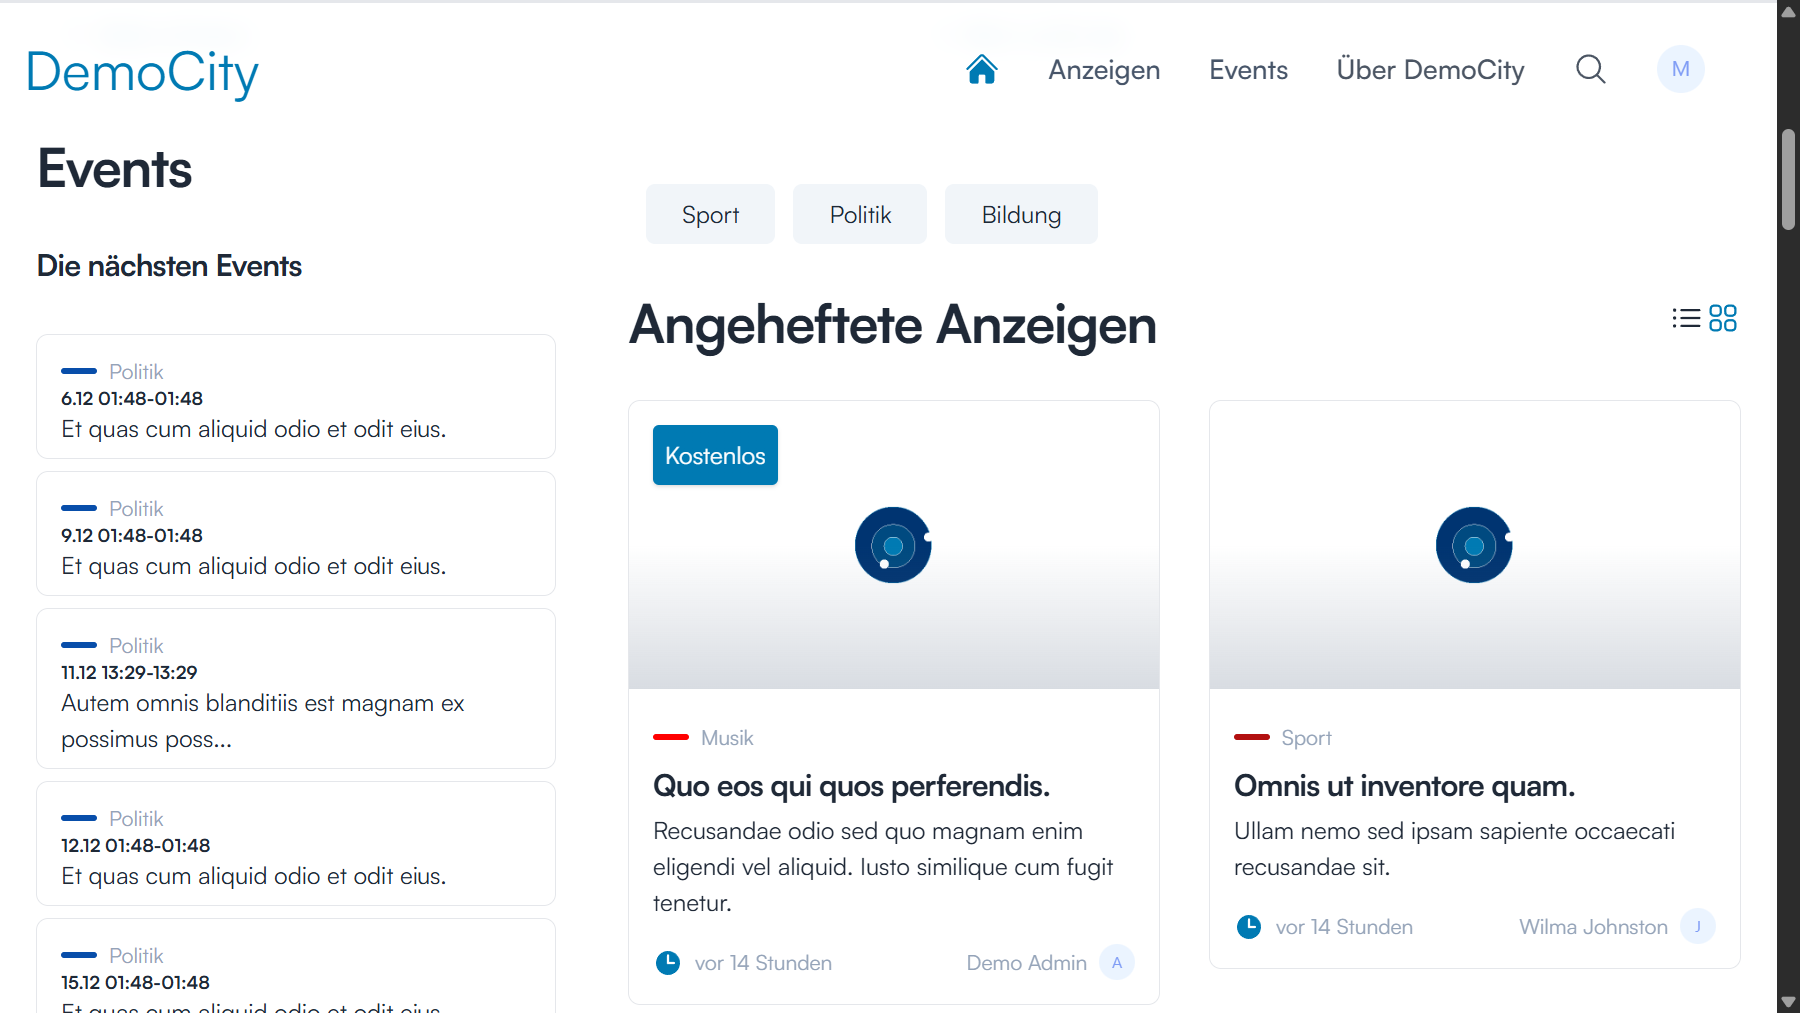The width and height of the screenshot is (1800, 1013).
Task: Select Anzeigen in the top navigation
Action: click(x=1104, y=69)
